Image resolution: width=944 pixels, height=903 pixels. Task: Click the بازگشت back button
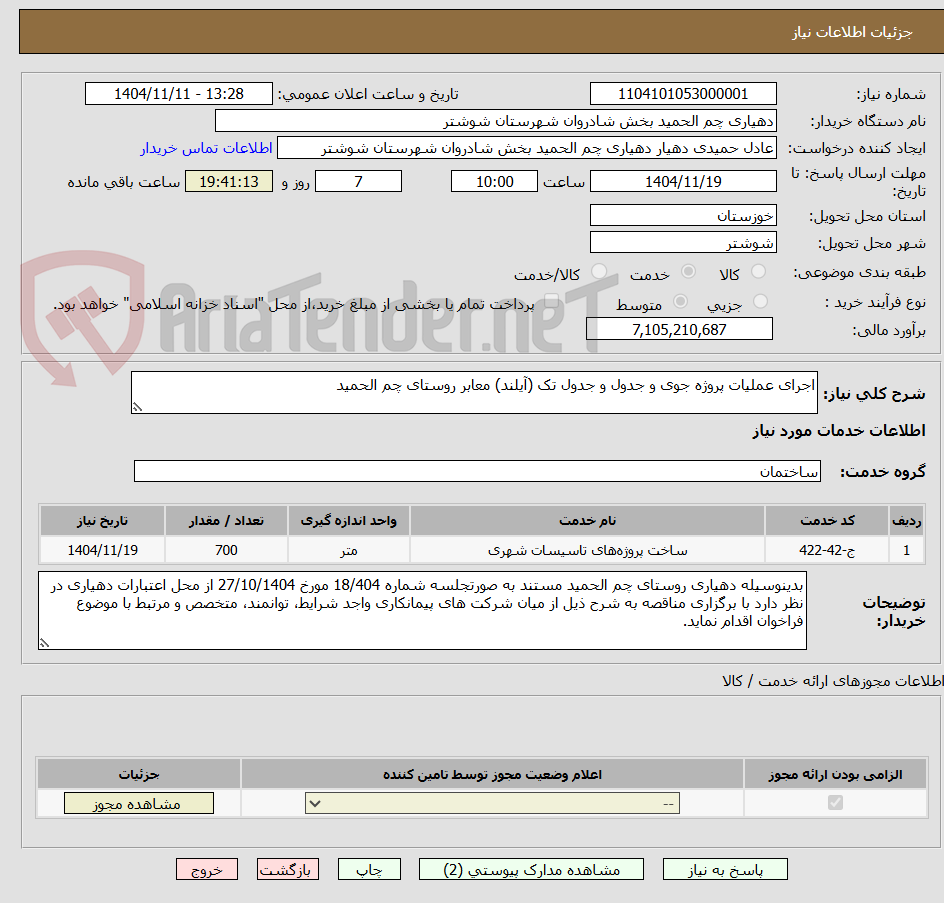288,869
